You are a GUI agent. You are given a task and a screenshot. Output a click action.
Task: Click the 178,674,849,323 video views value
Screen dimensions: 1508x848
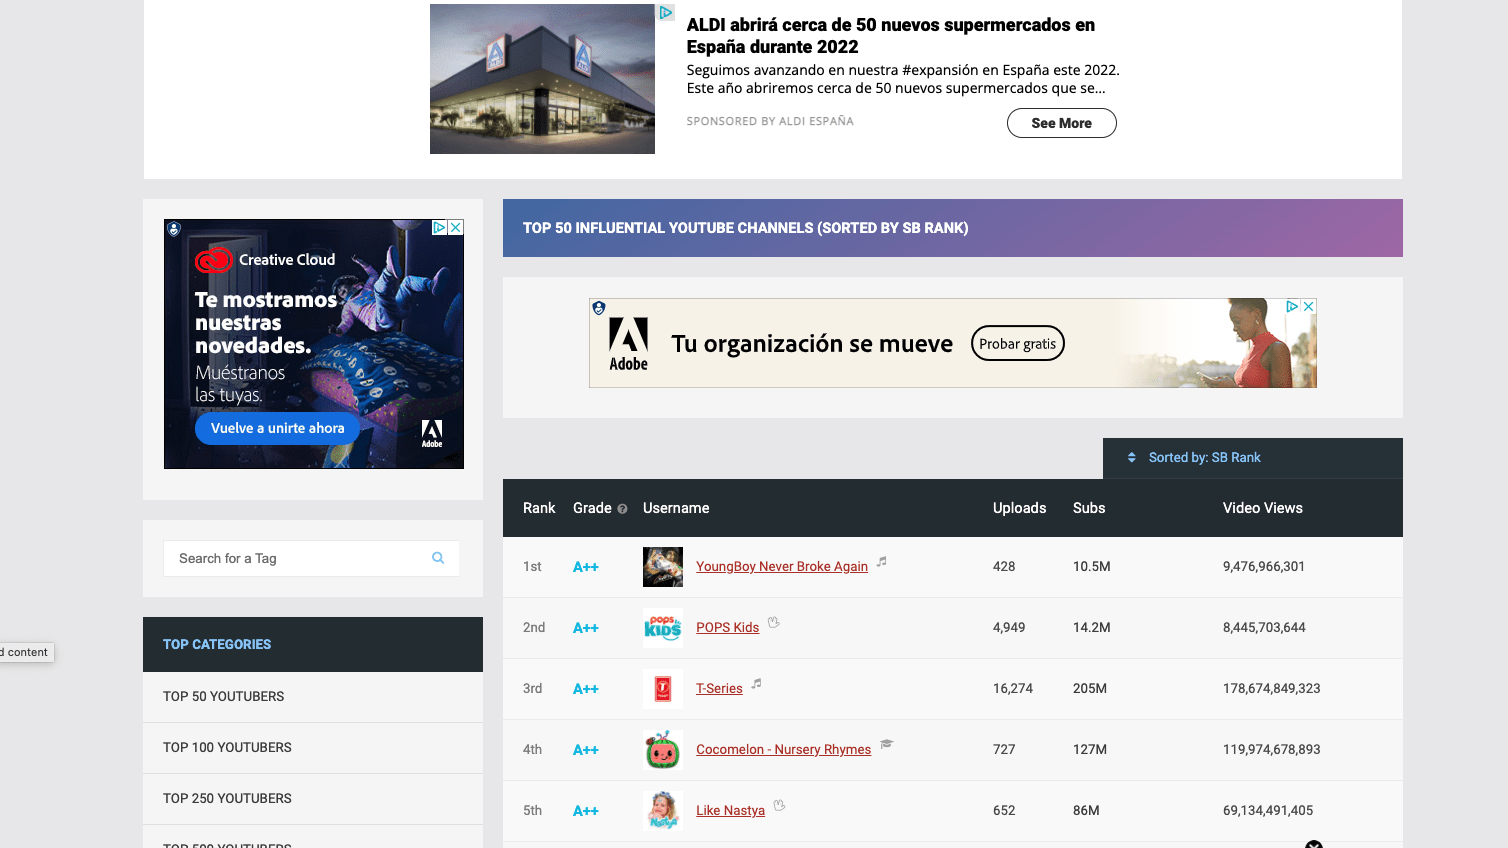pos(1272,689)
